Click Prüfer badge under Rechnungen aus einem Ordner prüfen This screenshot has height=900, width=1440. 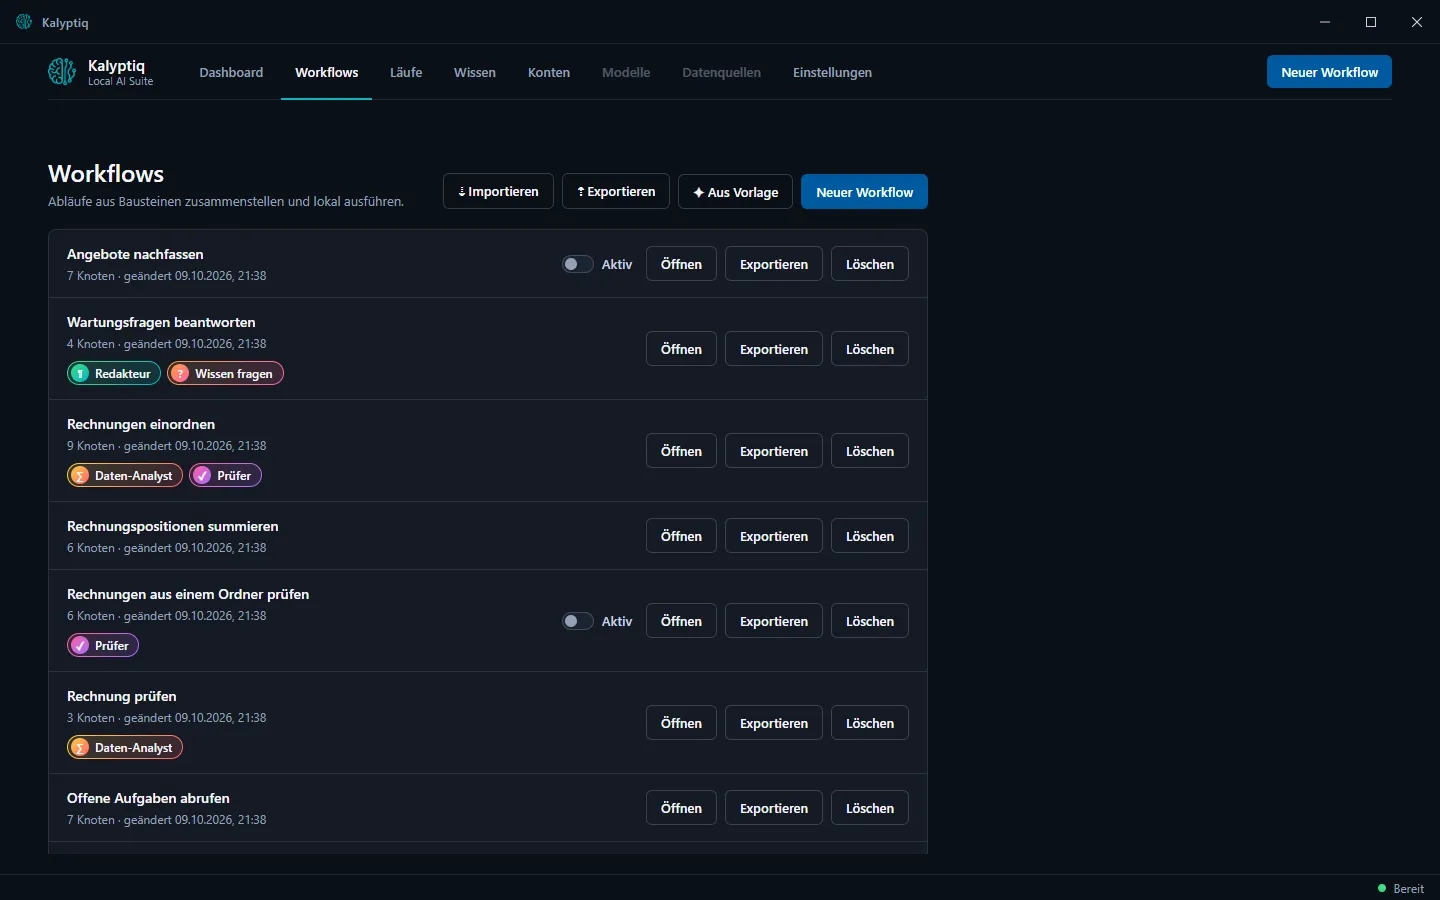coord(103,645)
